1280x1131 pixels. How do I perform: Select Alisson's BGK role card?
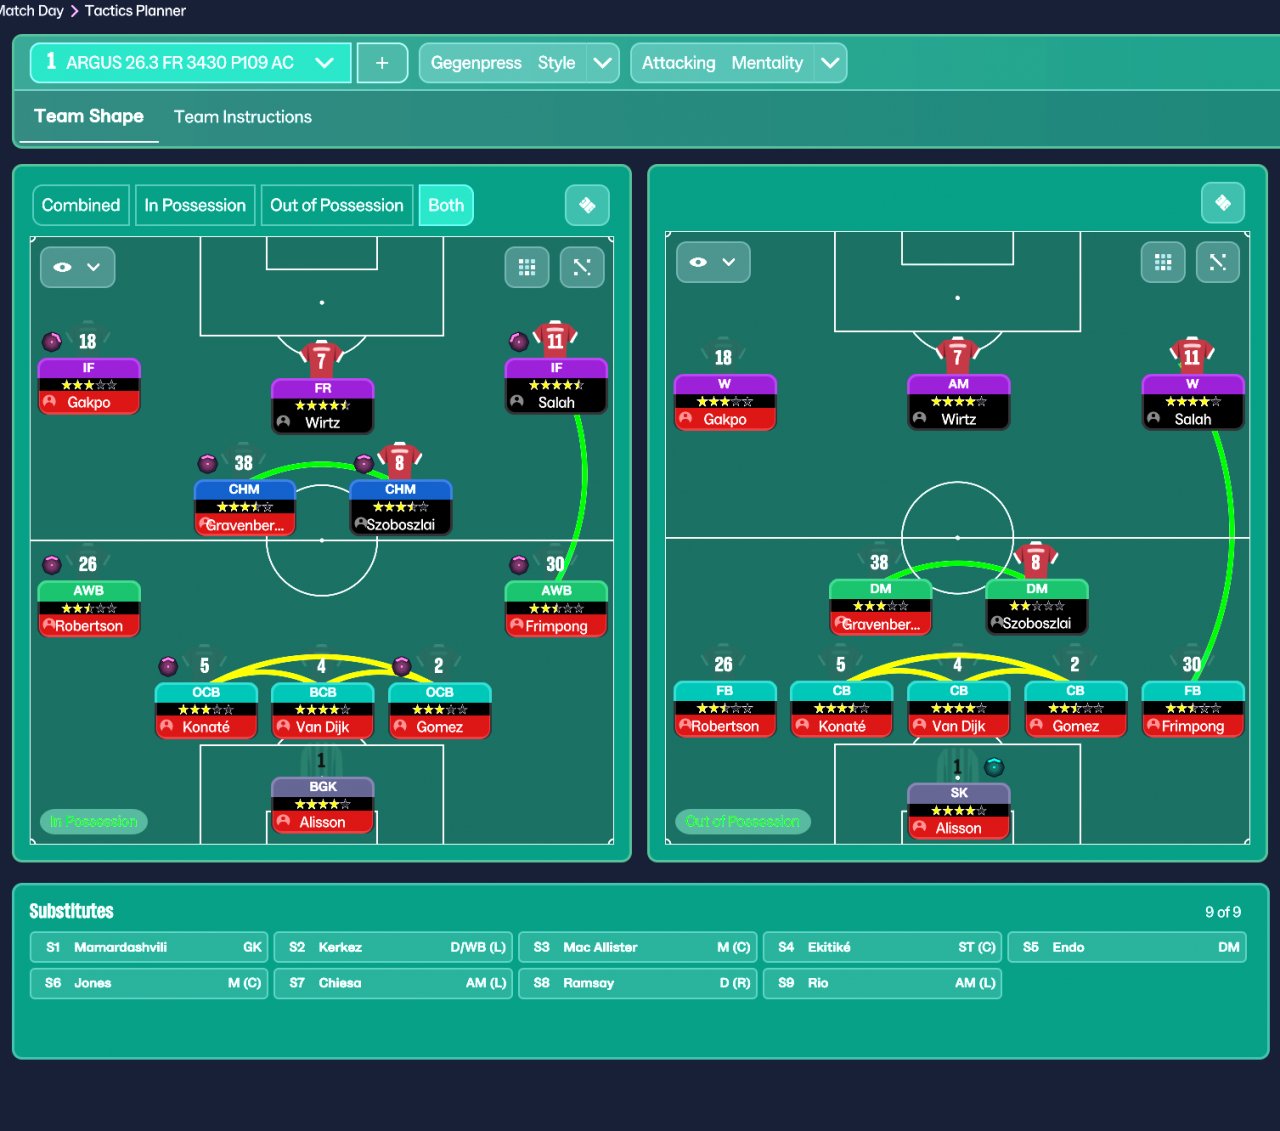[322, 805]
